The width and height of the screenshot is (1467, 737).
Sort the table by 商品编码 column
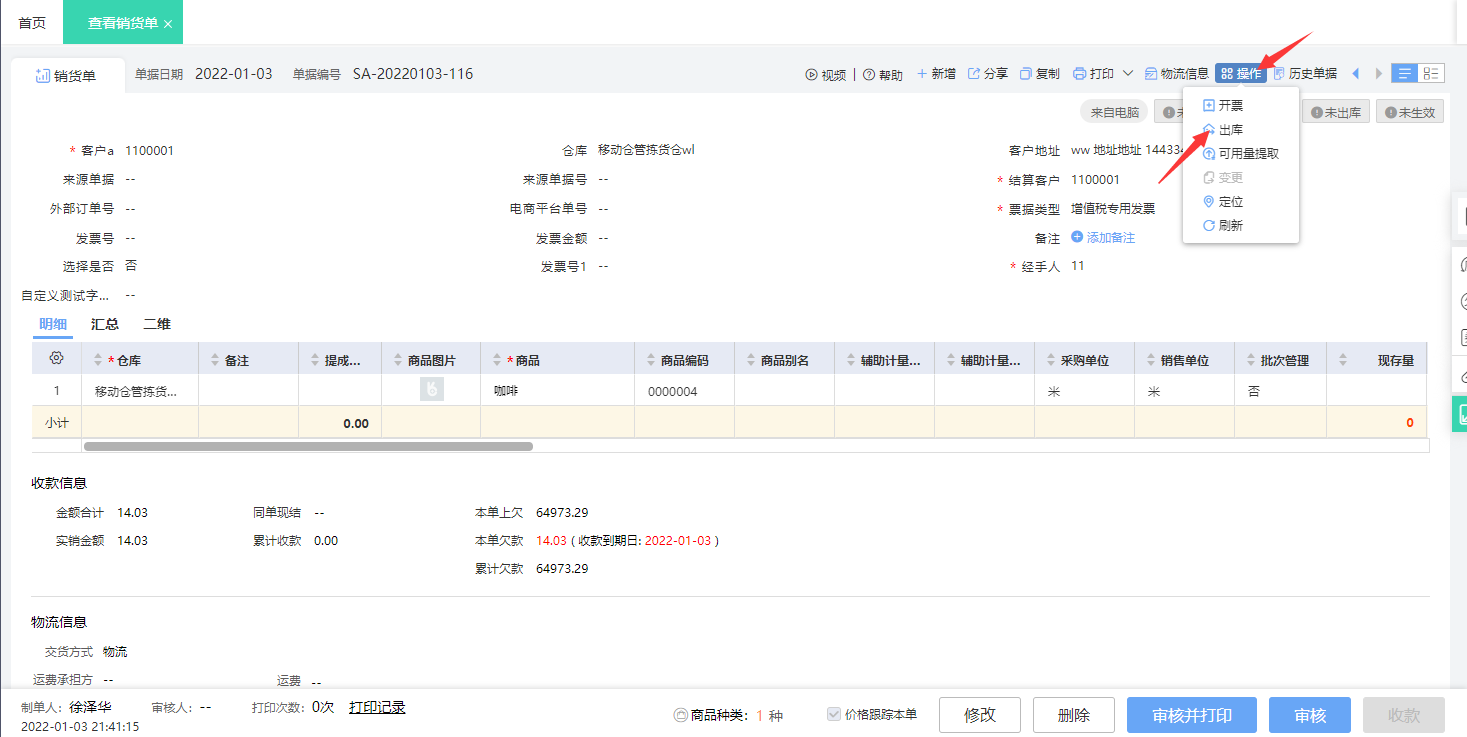coord(684,361)
